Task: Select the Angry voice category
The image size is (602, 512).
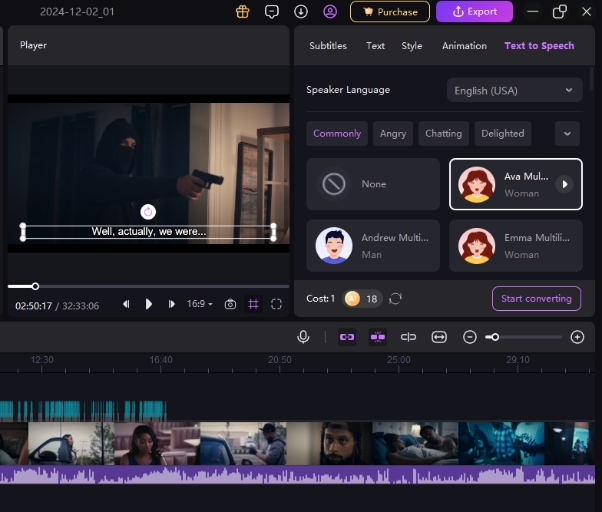Action: [x=393, y=134]
